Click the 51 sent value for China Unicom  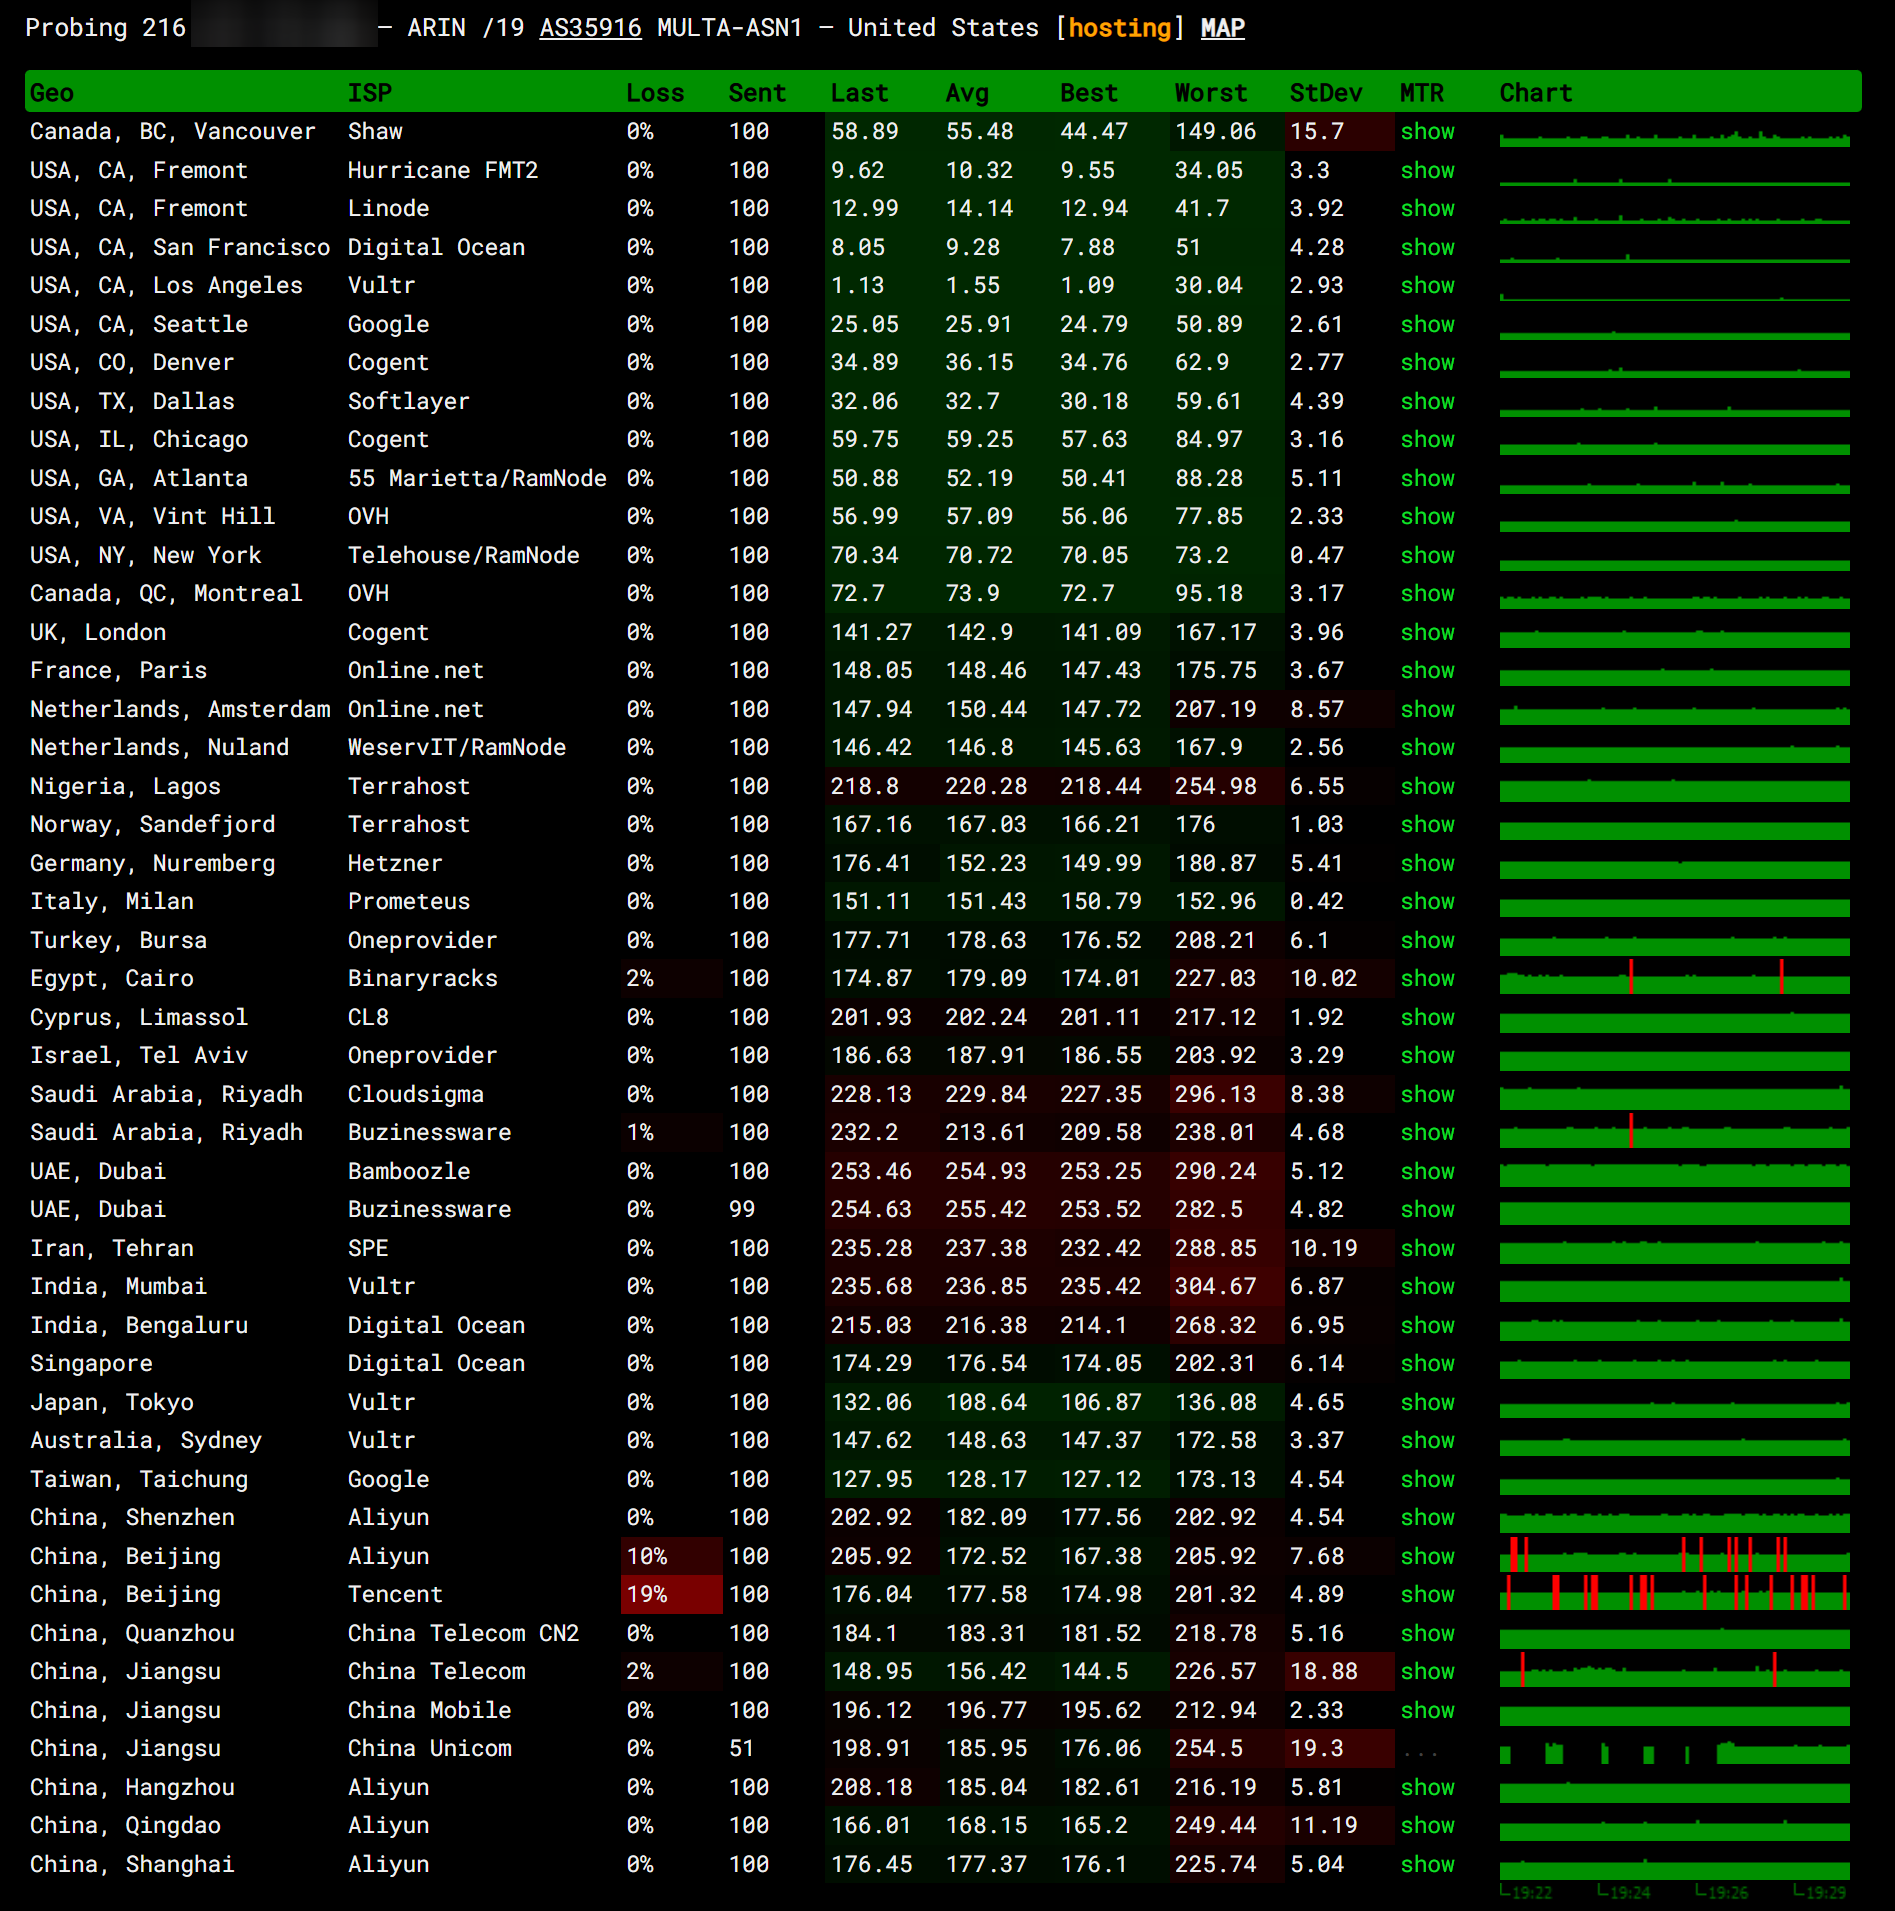coord(741,1749)
